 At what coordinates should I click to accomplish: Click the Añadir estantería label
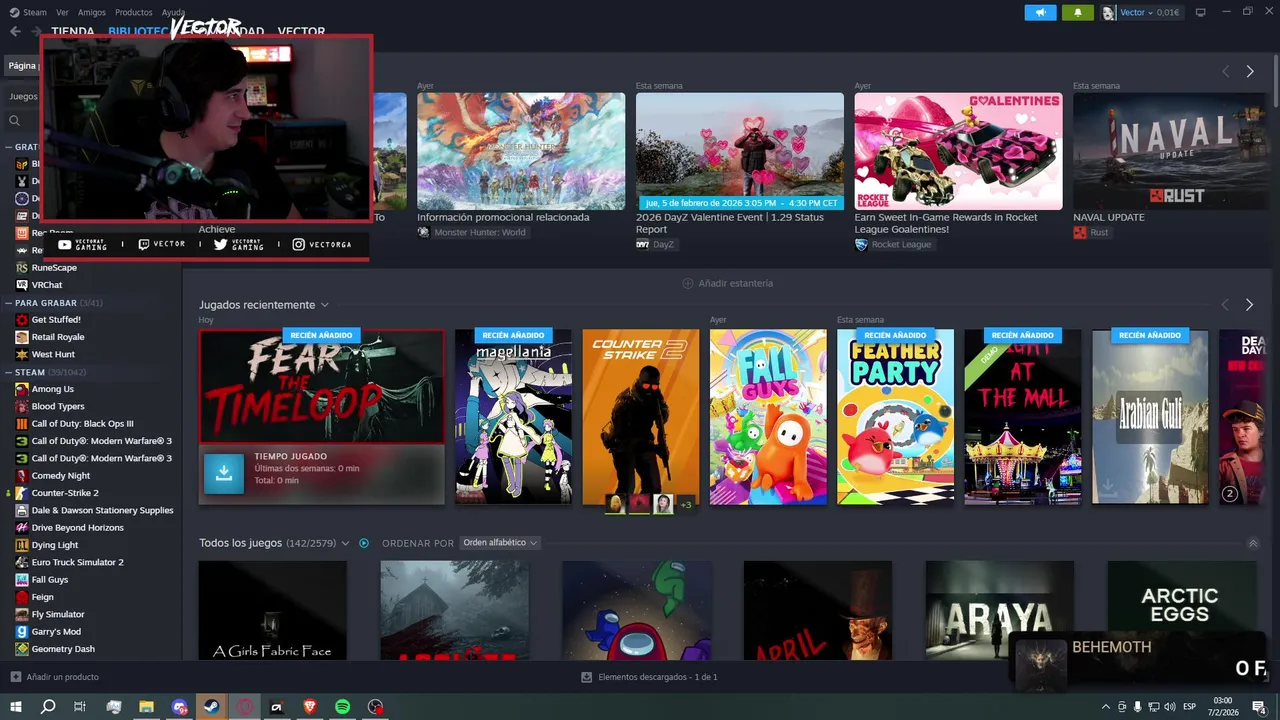[x=736, y=283]
